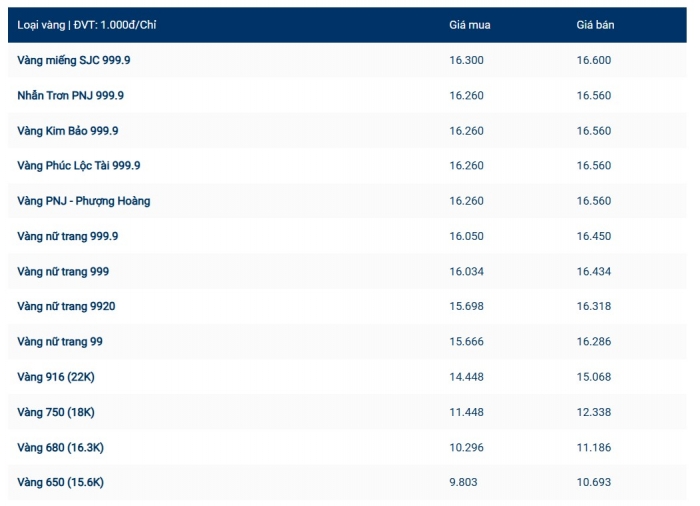Click the 18K buy price 11.448
This screenshot has height=506, width=700.
[x=466, y=412]
